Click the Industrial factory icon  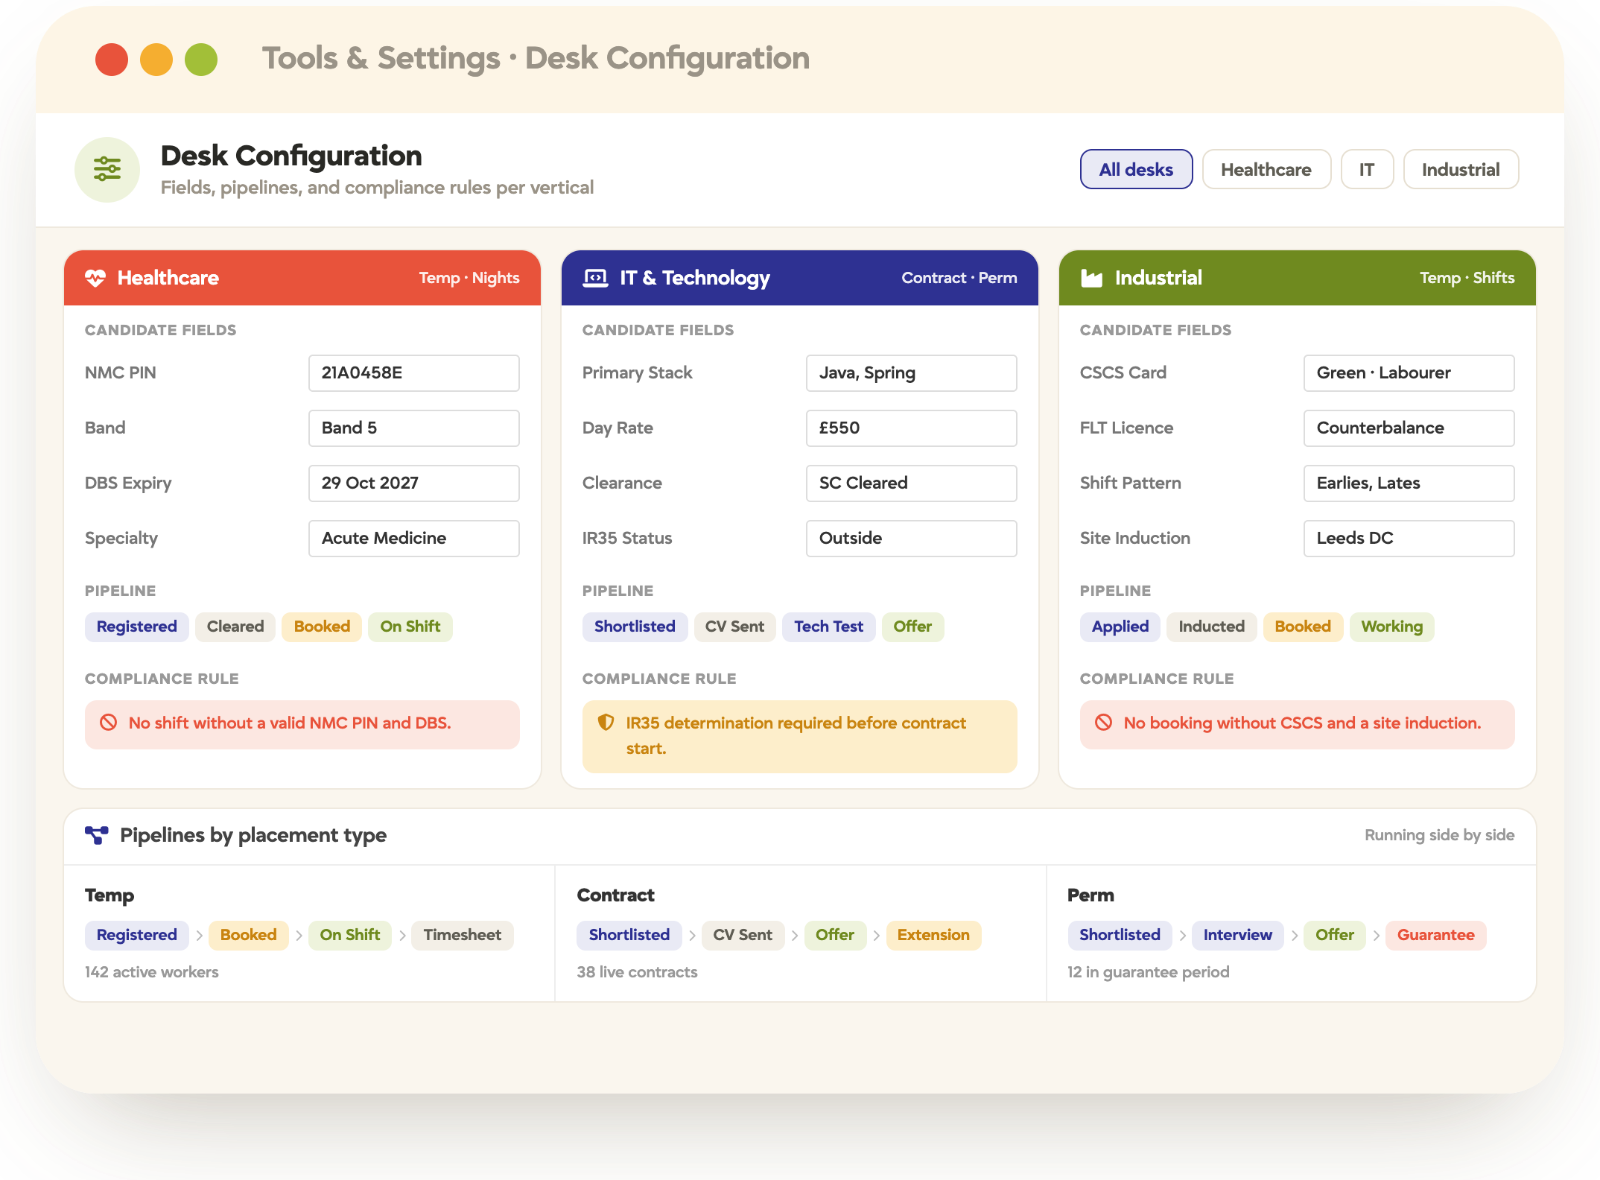point(1092,278)
